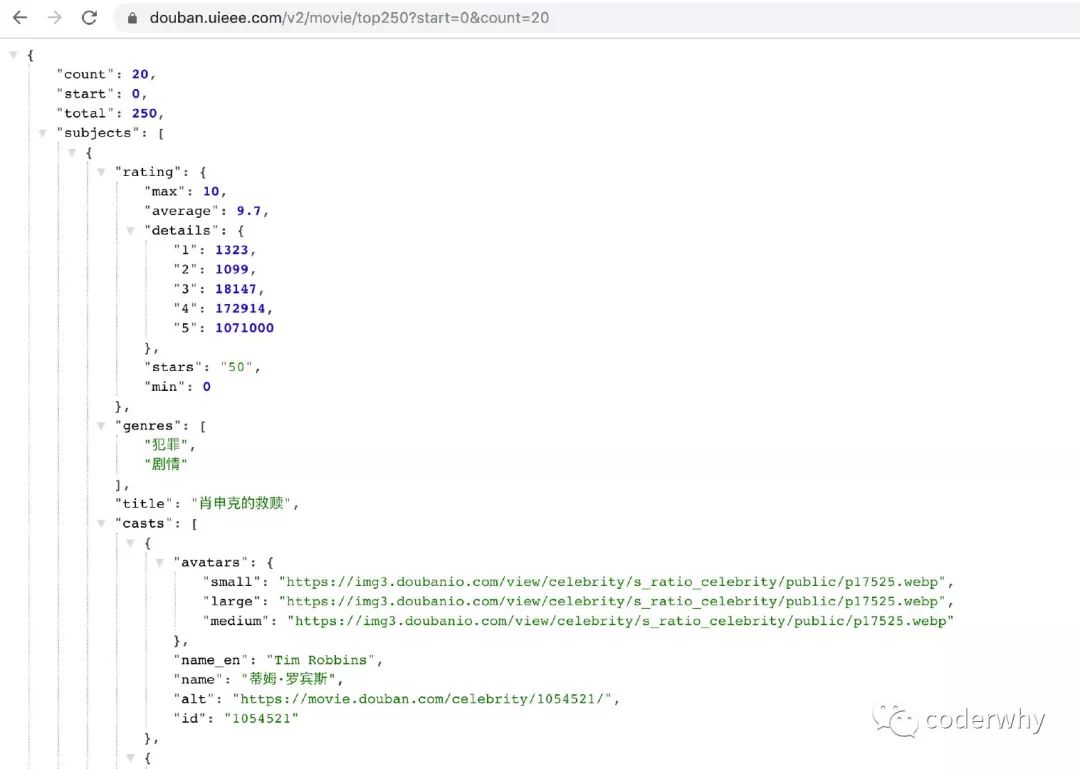Image resolution: width=1080 pixels, height=769 pixels.
Task: Click the "total" value 250
Action: pyautogui.click(x=144, y=113)
